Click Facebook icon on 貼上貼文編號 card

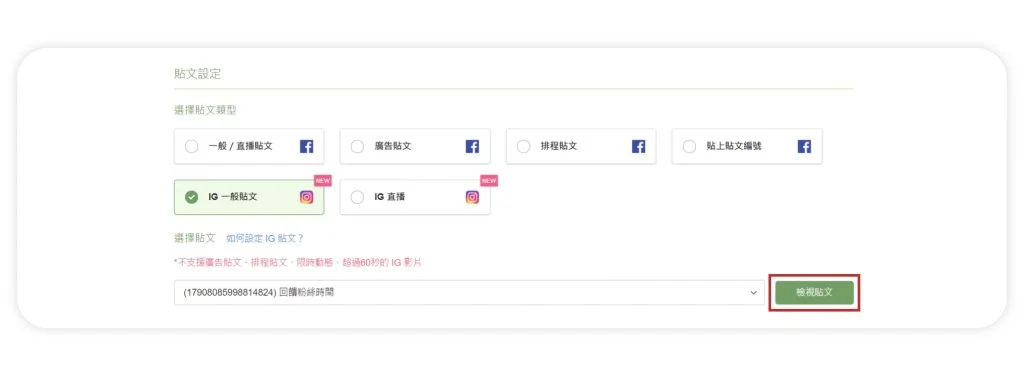click(804, 146)
